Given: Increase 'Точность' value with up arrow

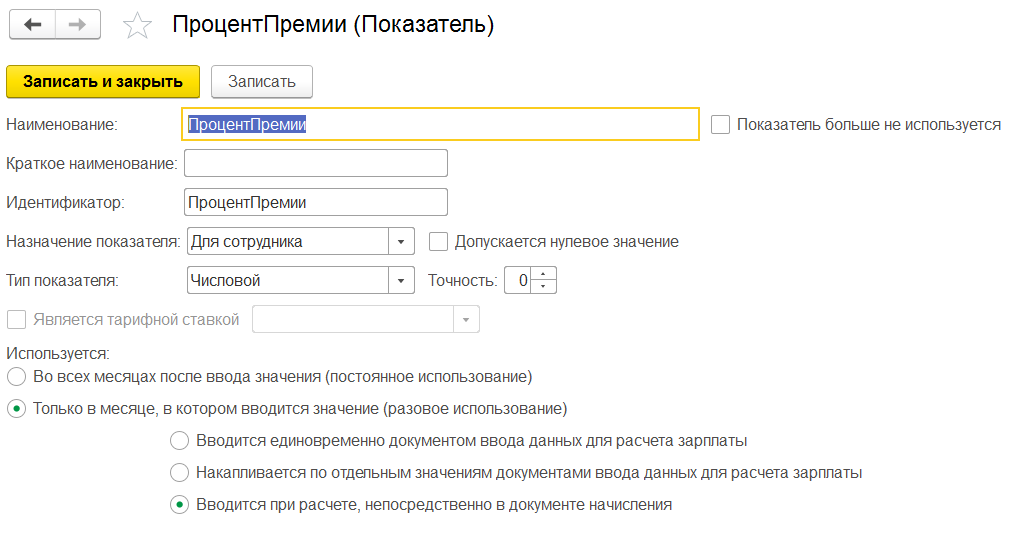Looking at the screenshot, I should 543,274.
